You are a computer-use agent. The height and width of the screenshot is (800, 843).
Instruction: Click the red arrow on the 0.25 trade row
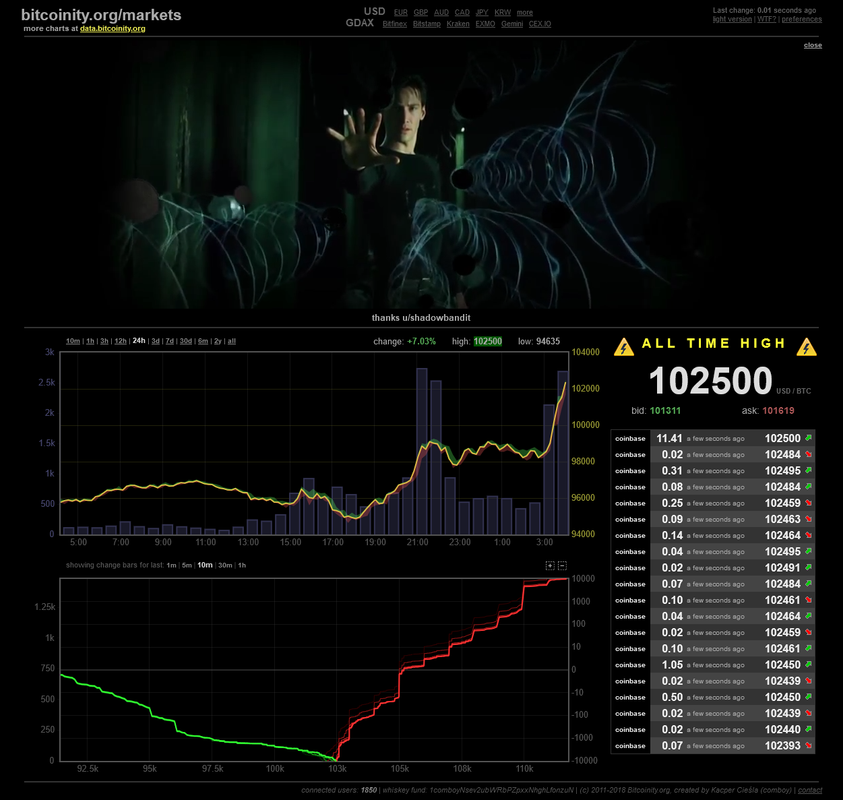(x=808, y=503)
